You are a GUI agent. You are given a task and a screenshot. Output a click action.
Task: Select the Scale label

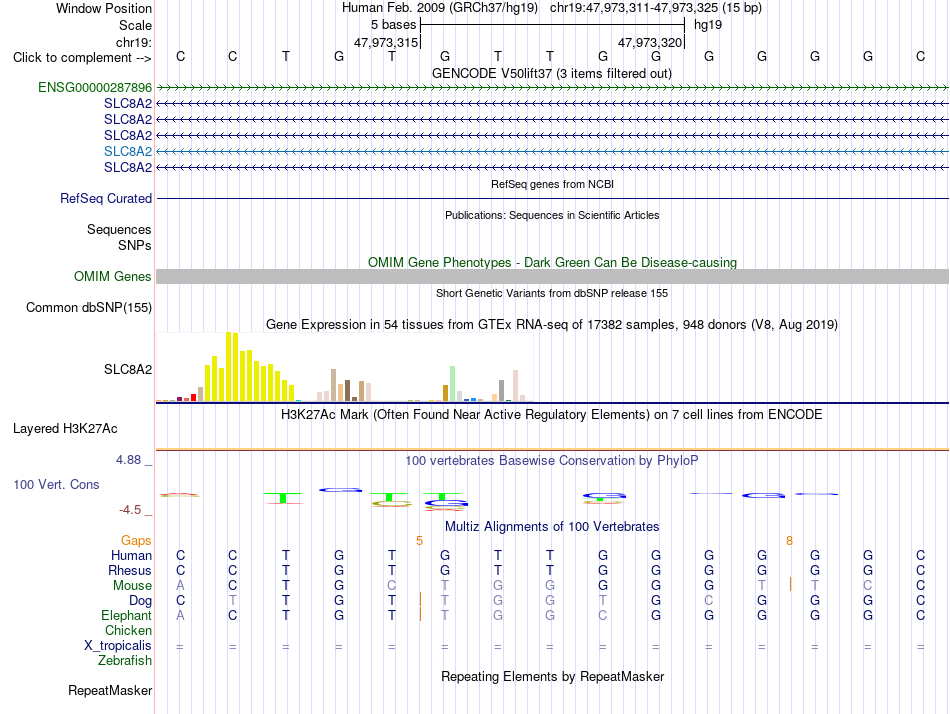135,25
